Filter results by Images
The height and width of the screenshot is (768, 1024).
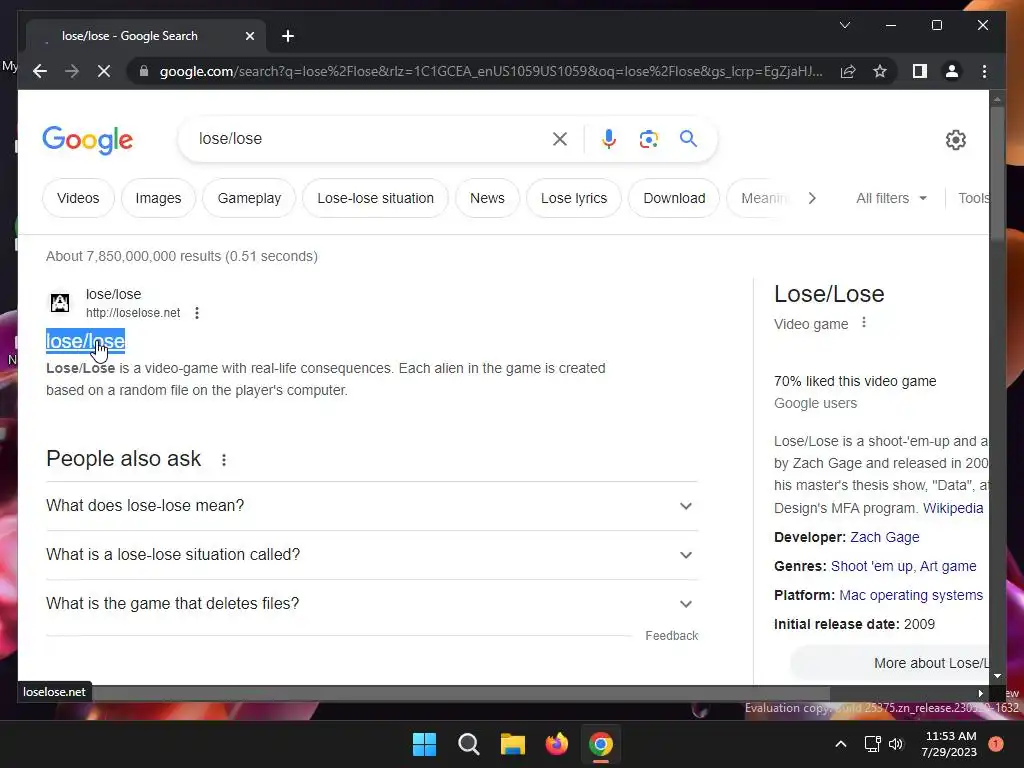pyautogui.click(x=158, y=198)
